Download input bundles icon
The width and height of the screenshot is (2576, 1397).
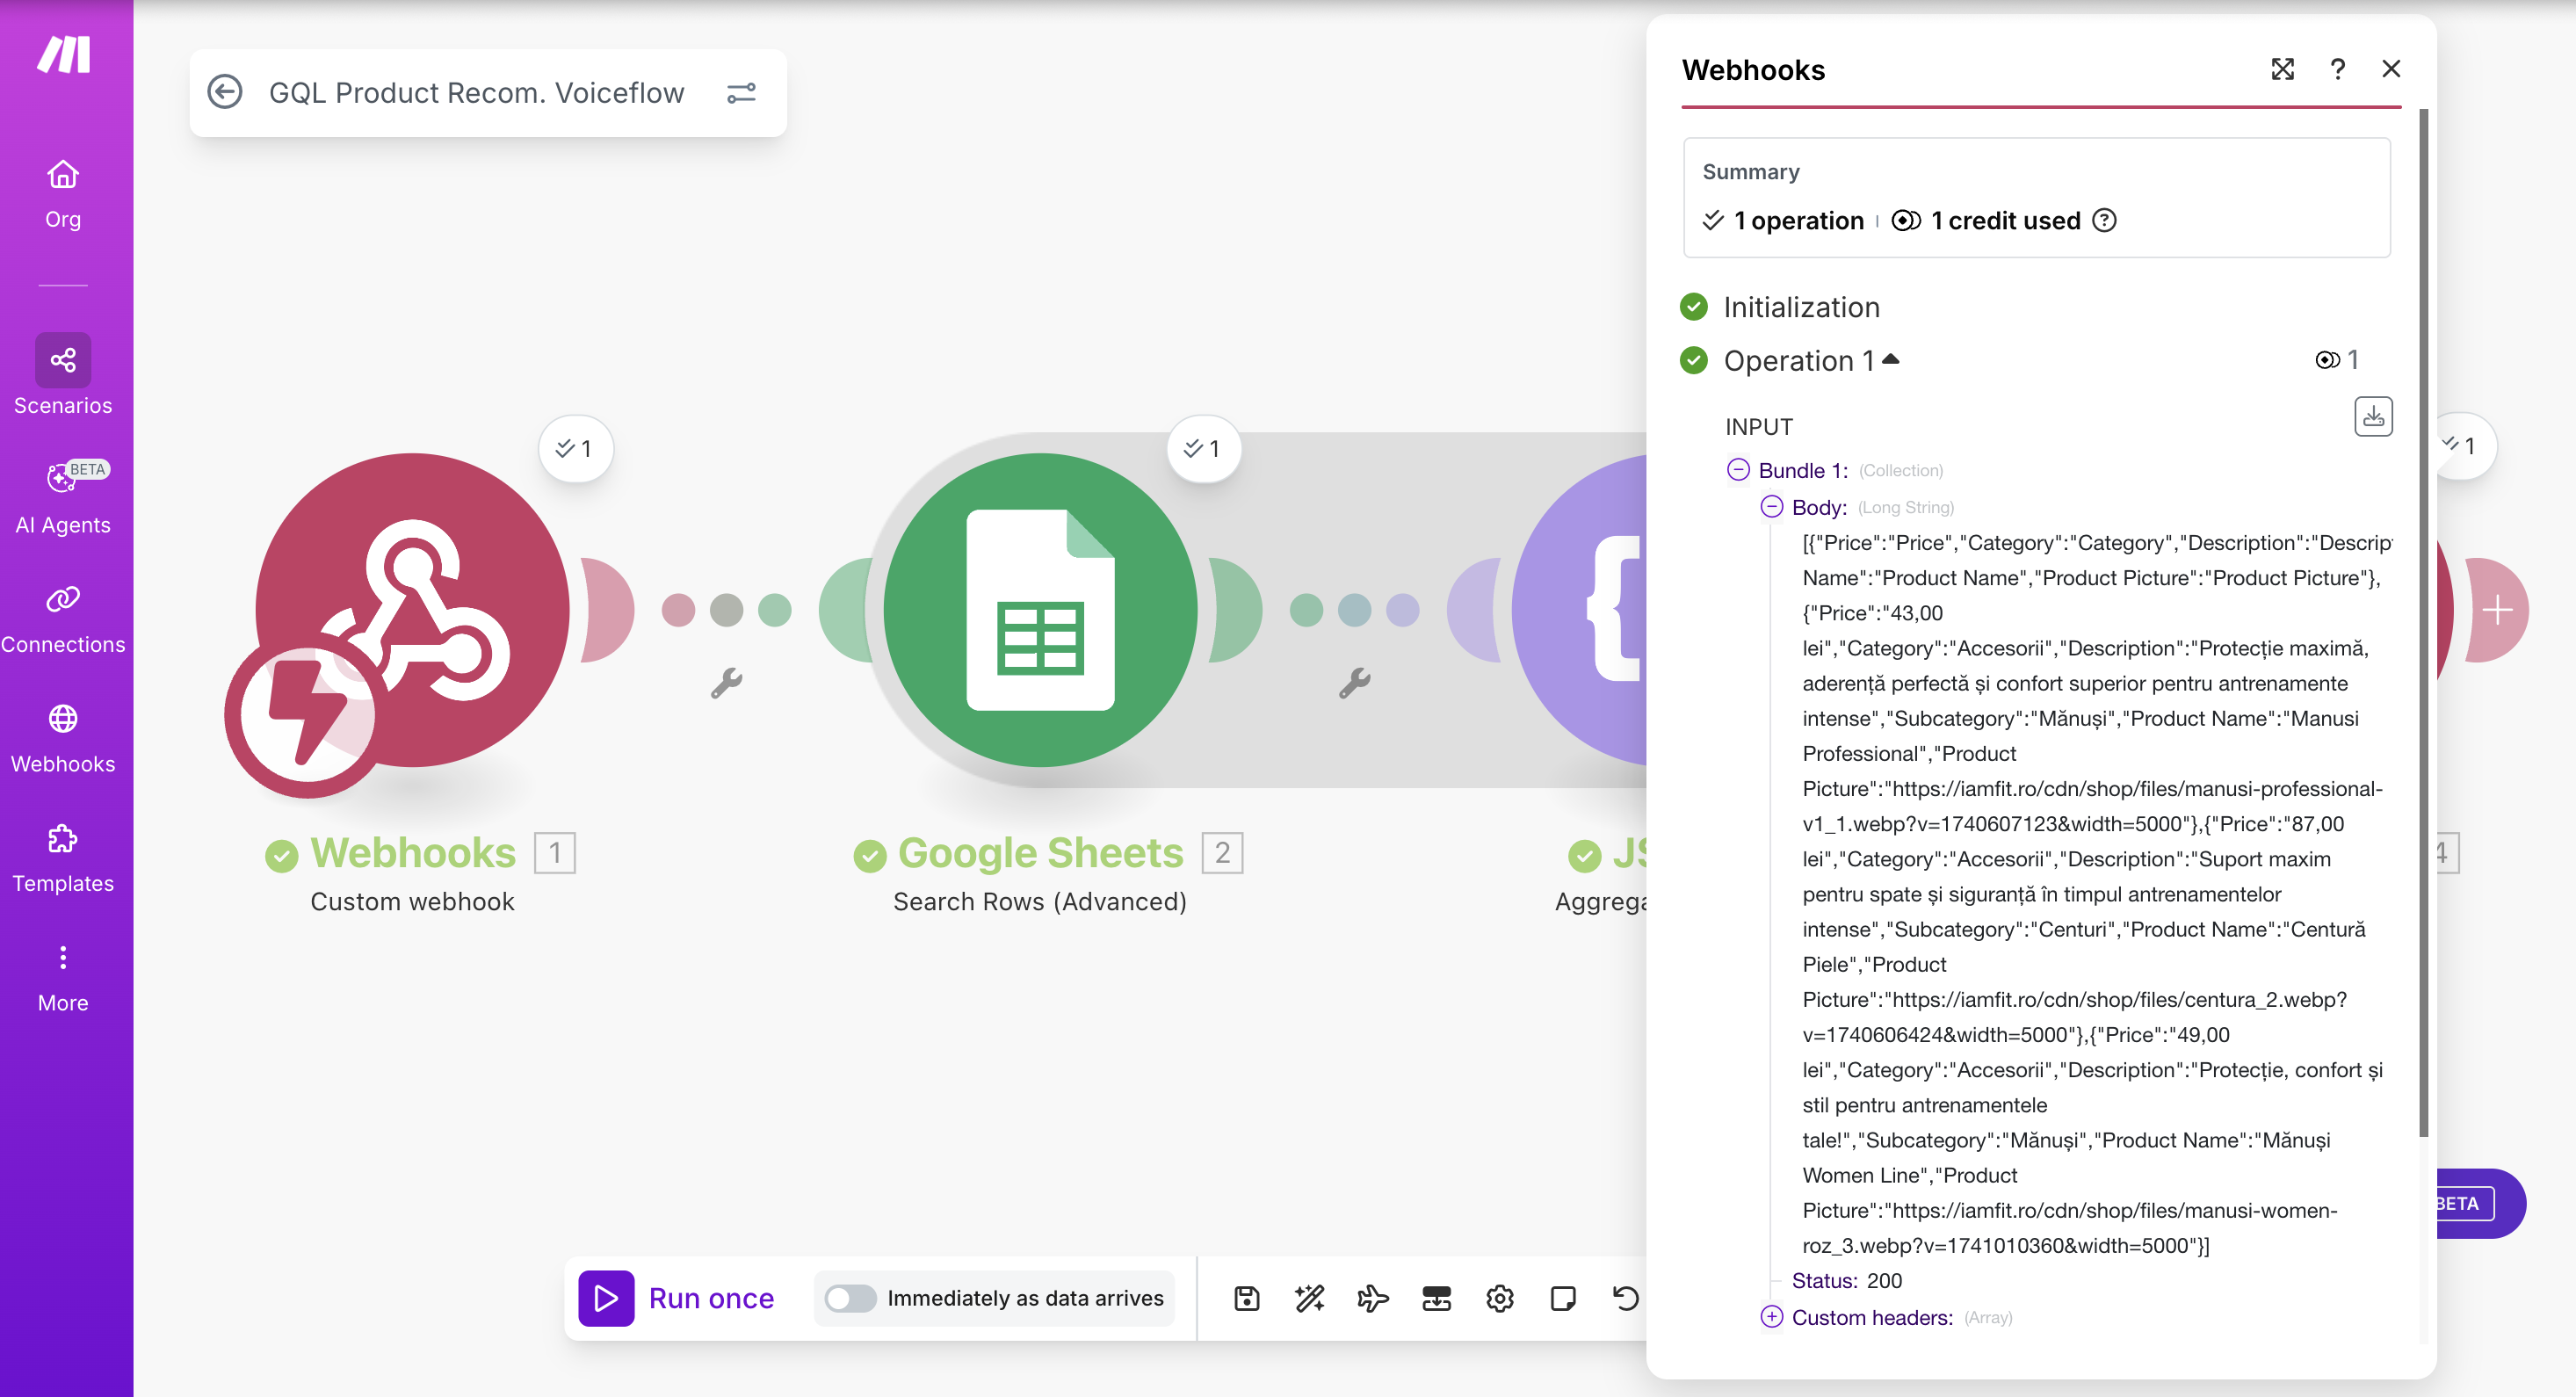[2373, 416]
